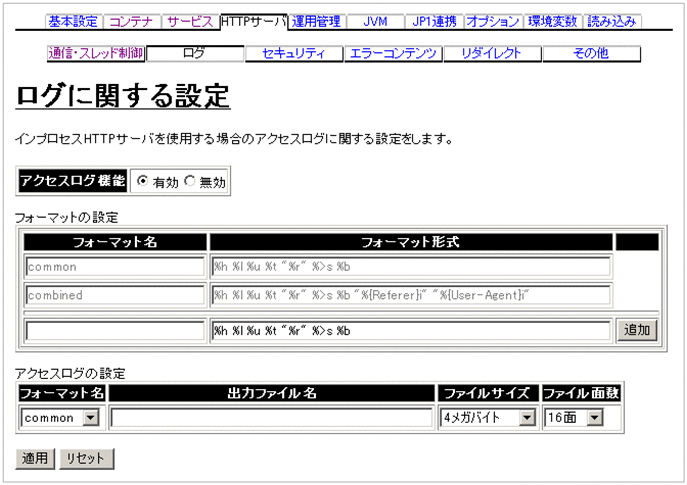
Task: Click the リセット button
Action: 87,459
